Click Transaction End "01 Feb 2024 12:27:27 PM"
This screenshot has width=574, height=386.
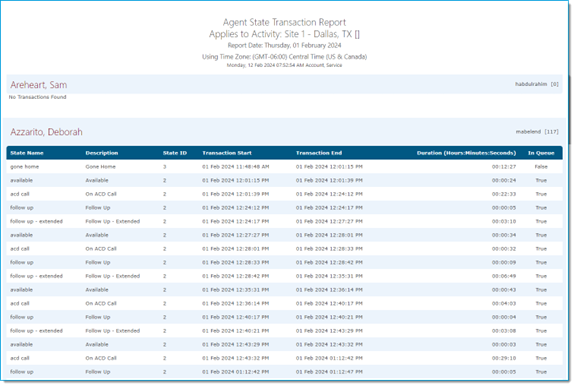click(329, 222)
